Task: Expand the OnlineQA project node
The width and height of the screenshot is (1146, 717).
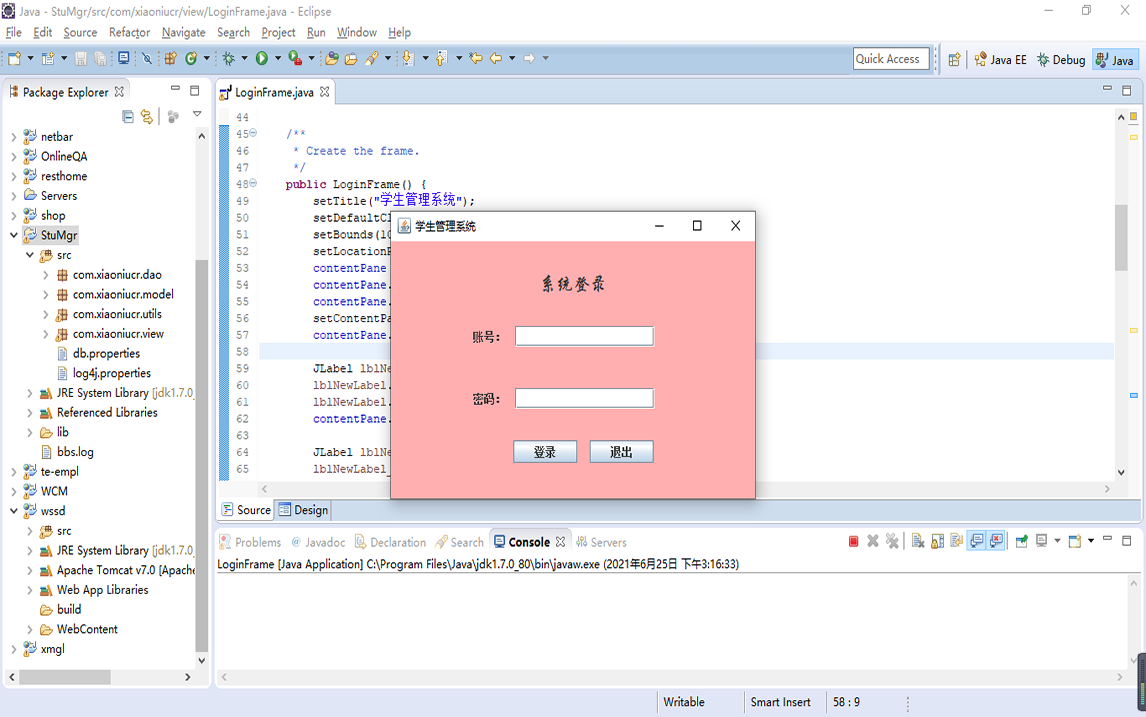Action: tap(13, 156)
